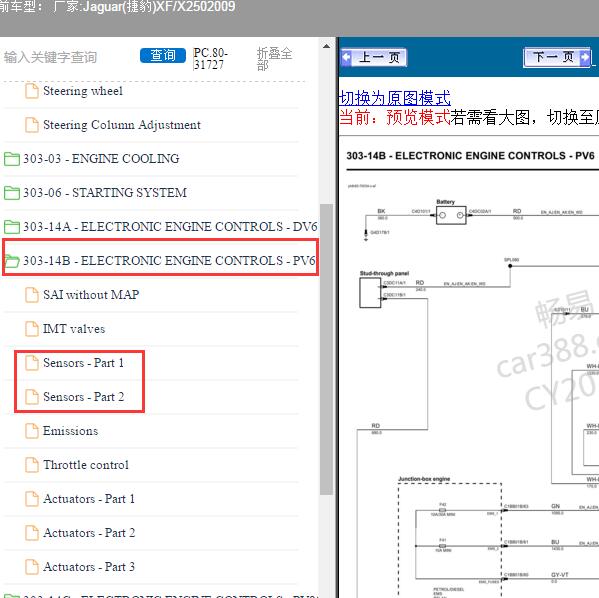
Task: Open the Steering wheel document icon
Action: point(32,91)
